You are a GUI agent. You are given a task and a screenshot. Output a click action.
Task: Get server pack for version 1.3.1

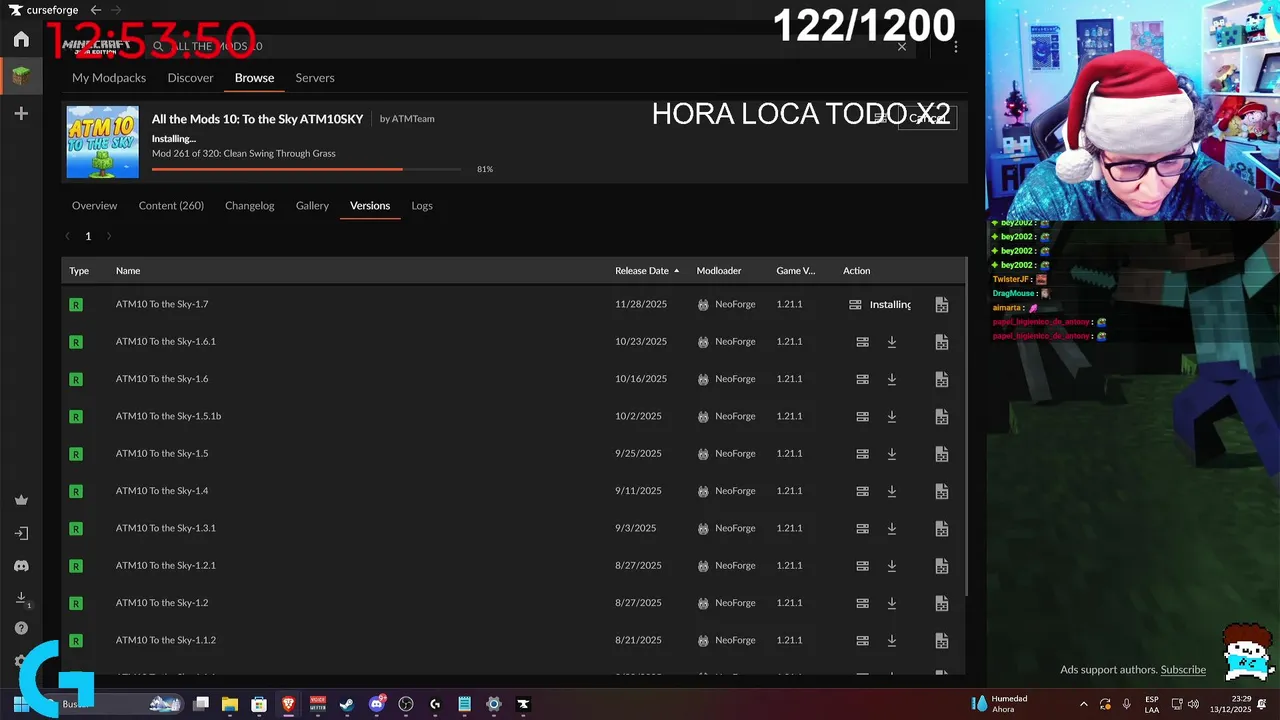[862, 528]
